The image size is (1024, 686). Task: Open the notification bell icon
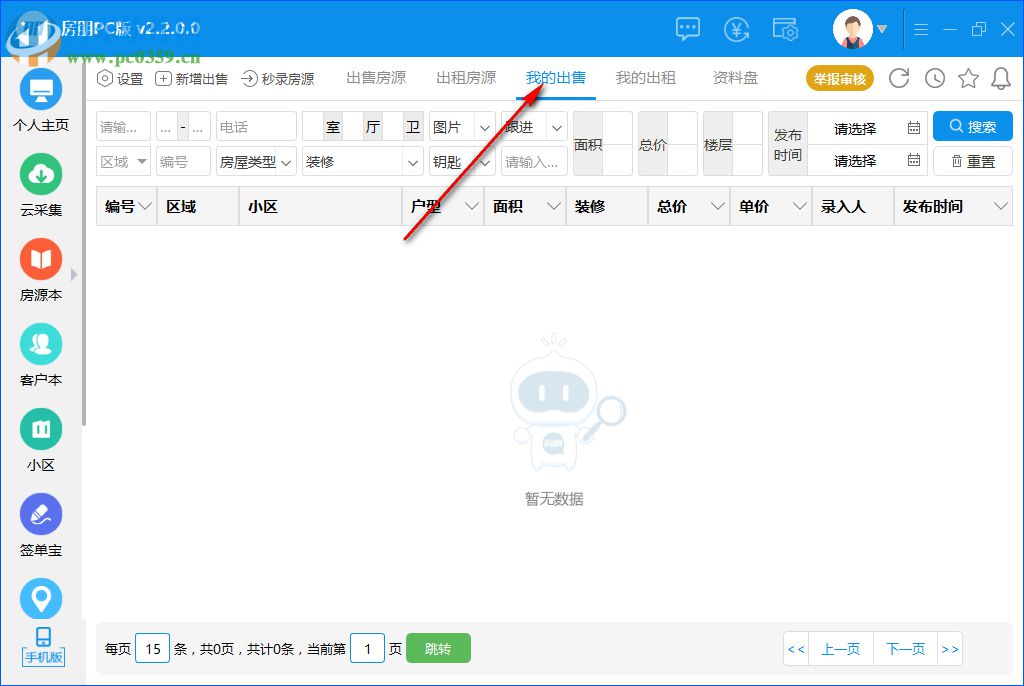tap(1002, 77)
